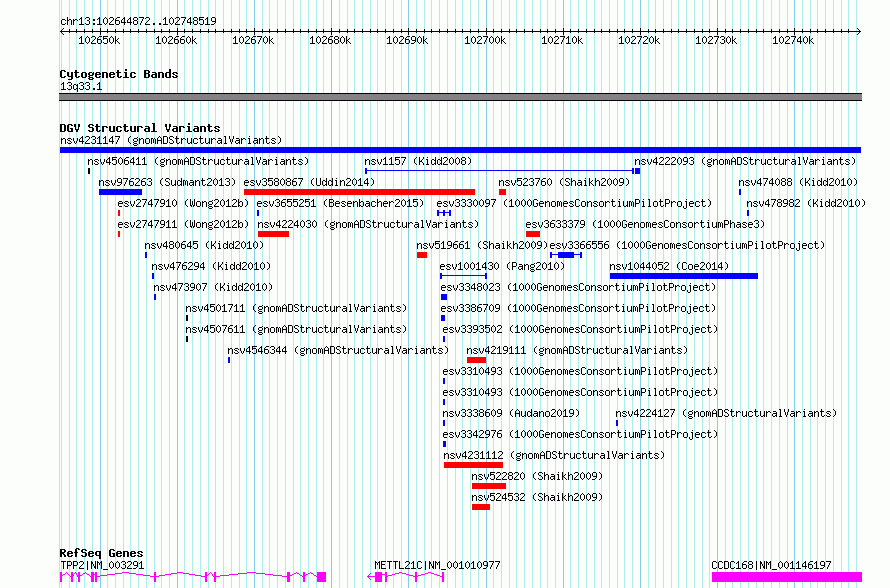Open the esv1001430 (Pang2010) variant

coord(502,266)
